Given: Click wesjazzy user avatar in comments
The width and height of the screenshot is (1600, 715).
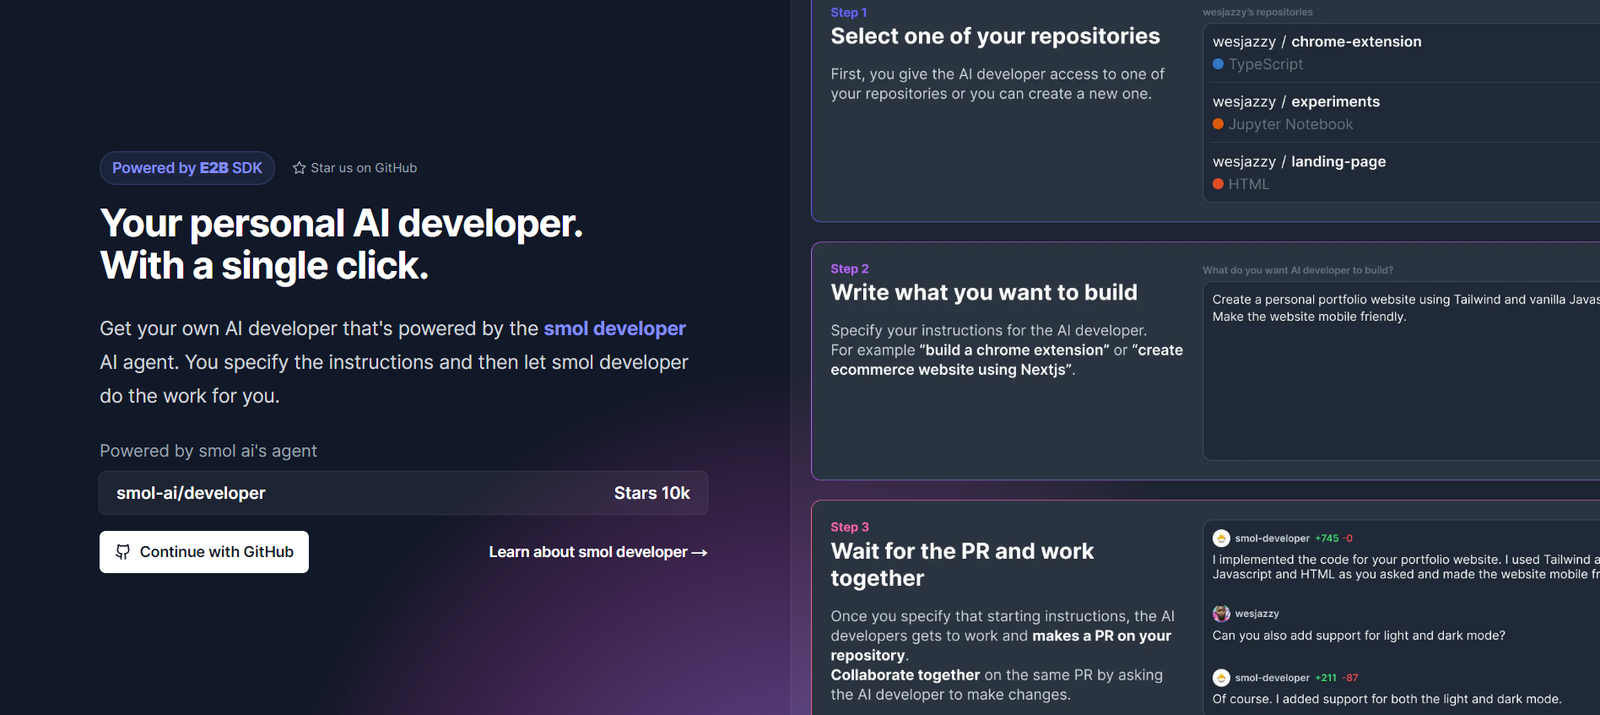Looking at the screenshot, I should point(1221,613).
